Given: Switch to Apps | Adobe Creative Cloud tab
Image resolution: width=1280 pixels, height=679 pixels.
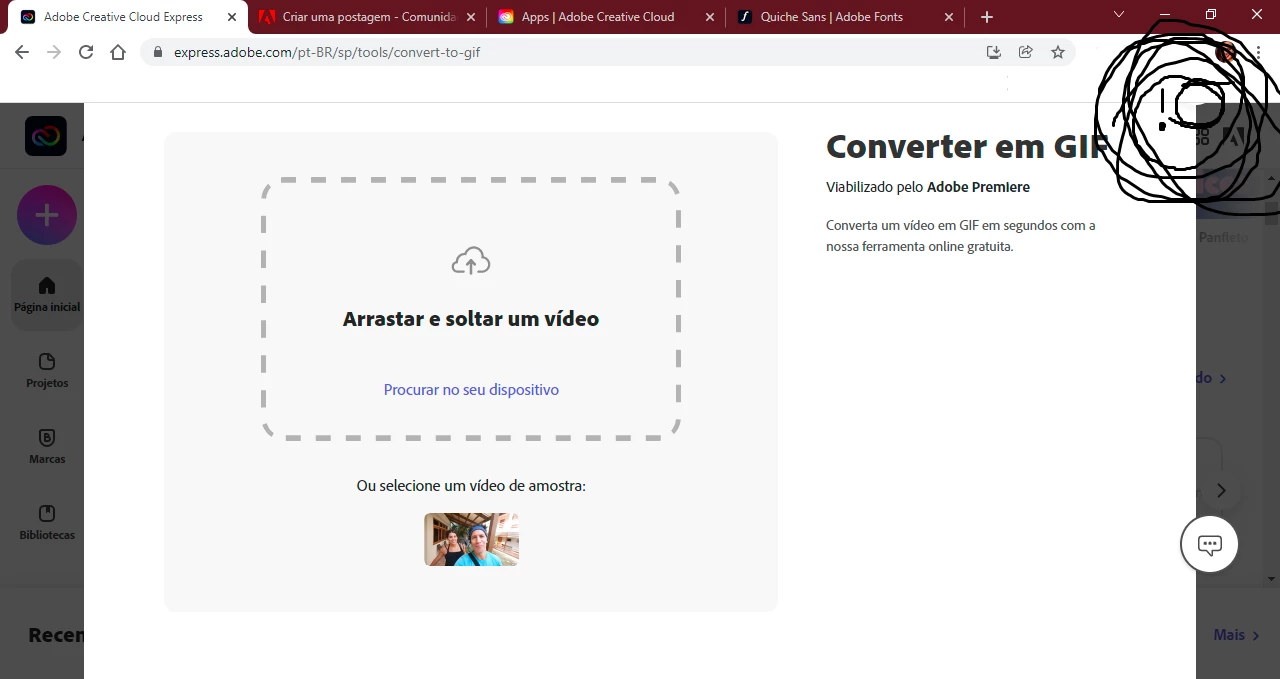Looking at the screenshot, I should tap(607, 17).
